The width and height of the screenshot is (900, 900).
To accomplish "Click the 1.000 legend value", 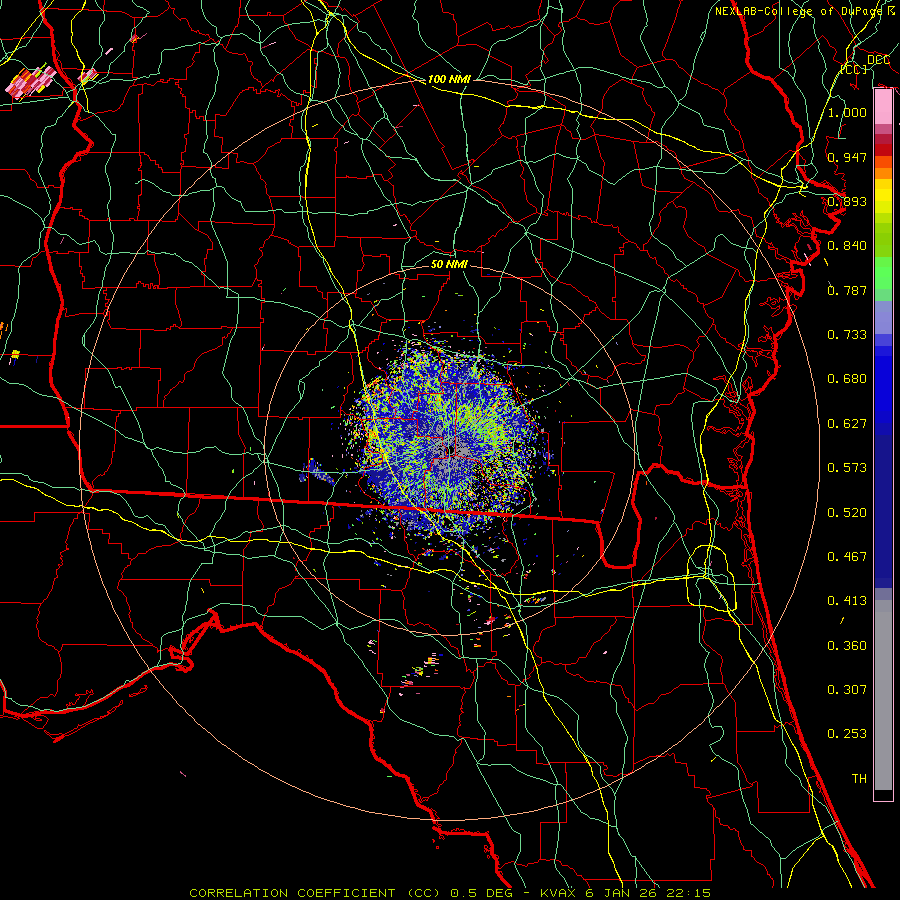I will point(847,112).
